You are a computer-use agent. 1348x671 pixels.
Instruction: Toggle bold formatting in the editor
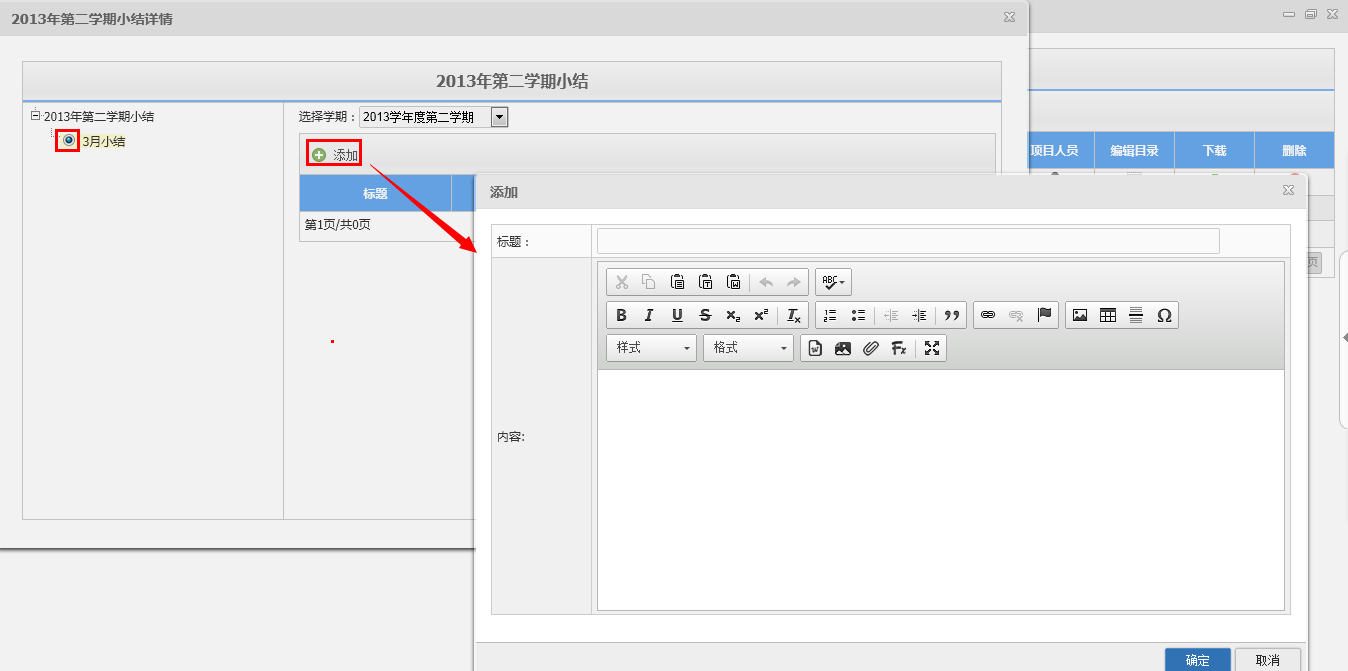pyautogui.click(x=621, y=315)
